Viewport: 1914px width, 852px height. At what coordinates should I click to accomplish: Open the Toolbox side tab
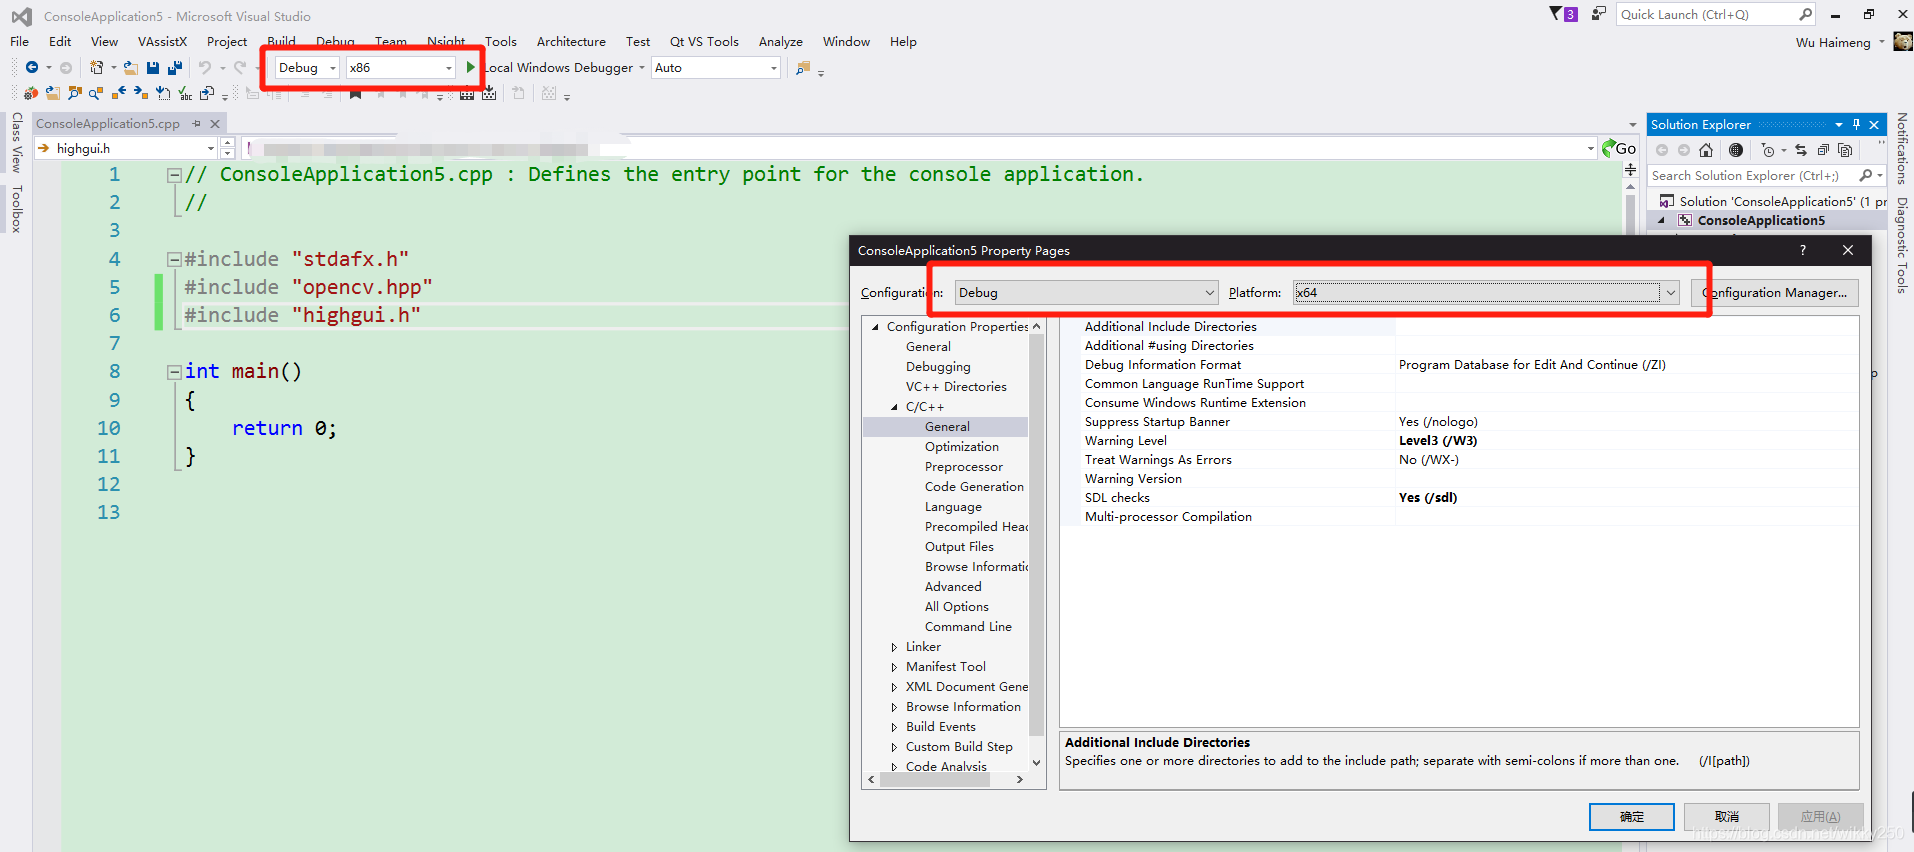pos(16,208)
